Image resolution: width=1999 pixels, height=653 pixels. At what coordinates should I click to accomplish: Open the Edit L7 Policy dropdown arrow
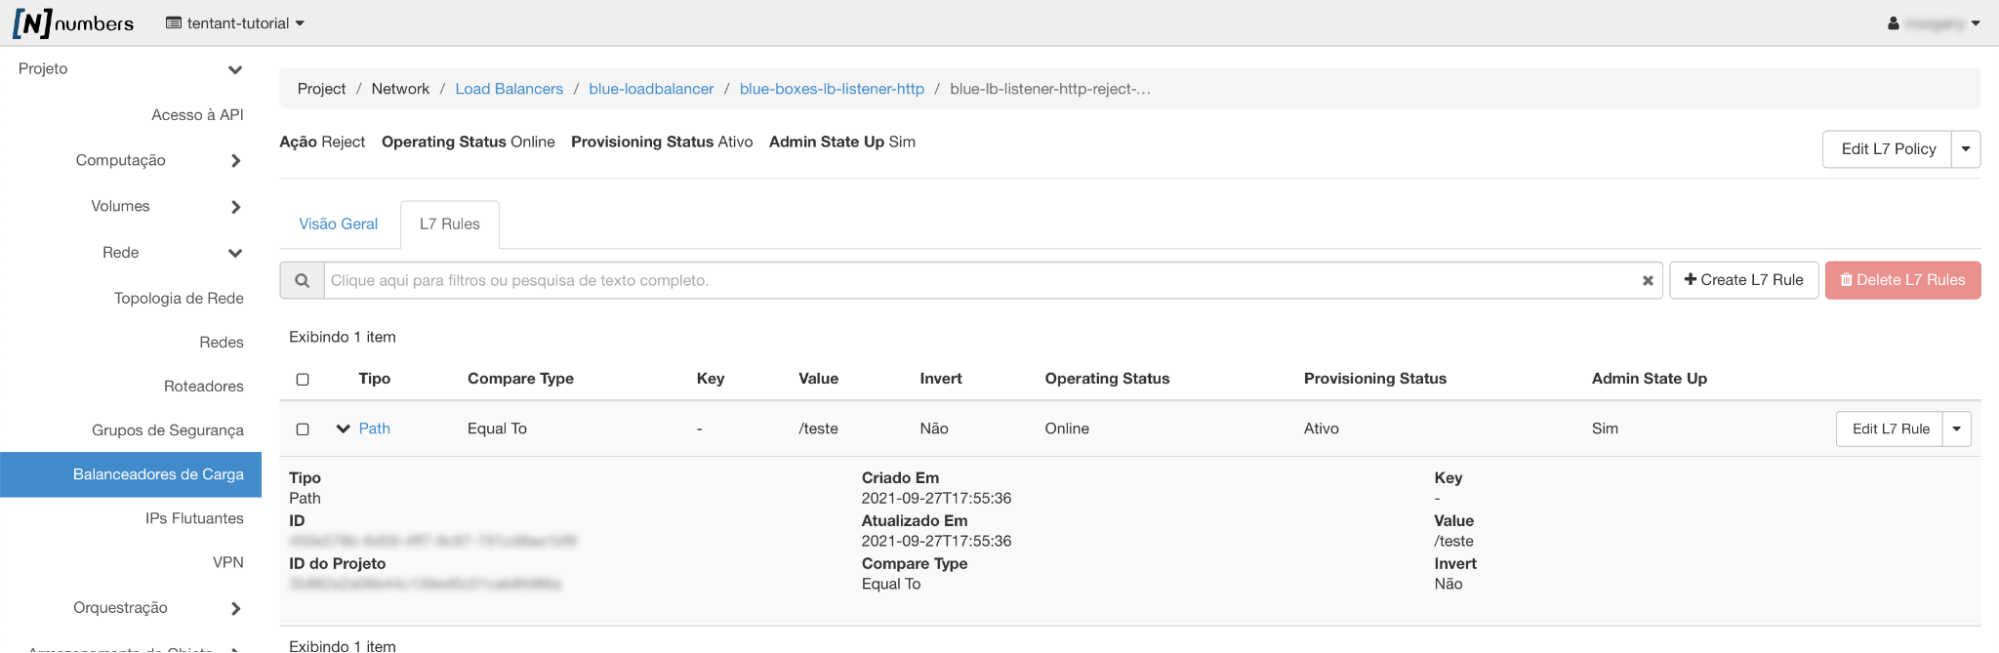(1966, 149)
